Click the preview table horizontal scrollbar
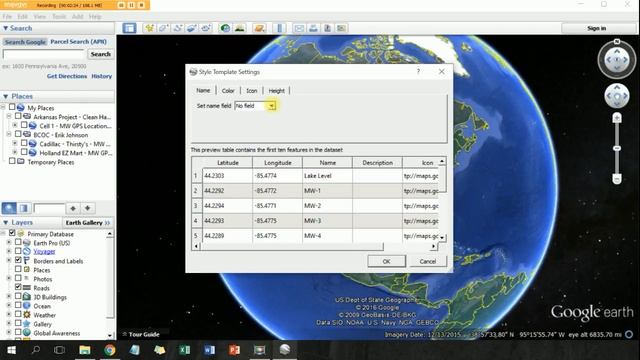 point(292,246)
